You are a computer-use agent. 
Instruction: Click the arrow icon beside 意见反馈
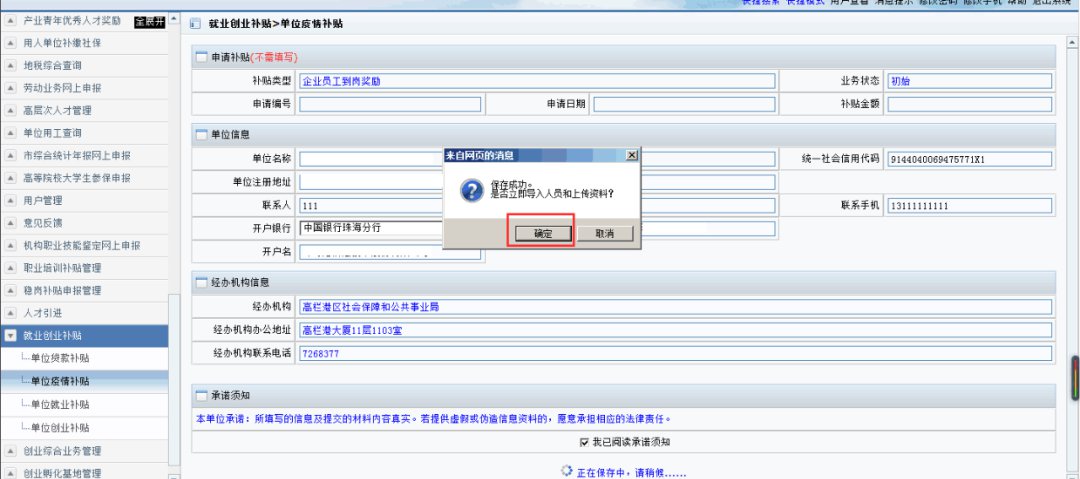tap(11, 222)
